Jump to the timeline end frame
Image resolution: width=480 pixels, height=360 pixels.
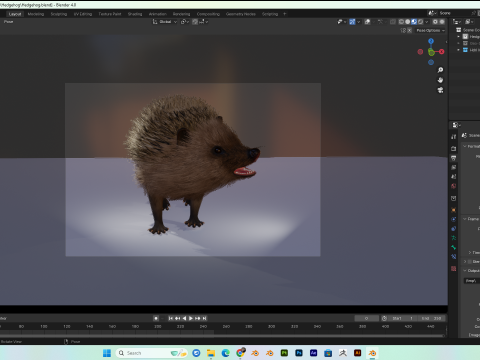click(205, 318)
